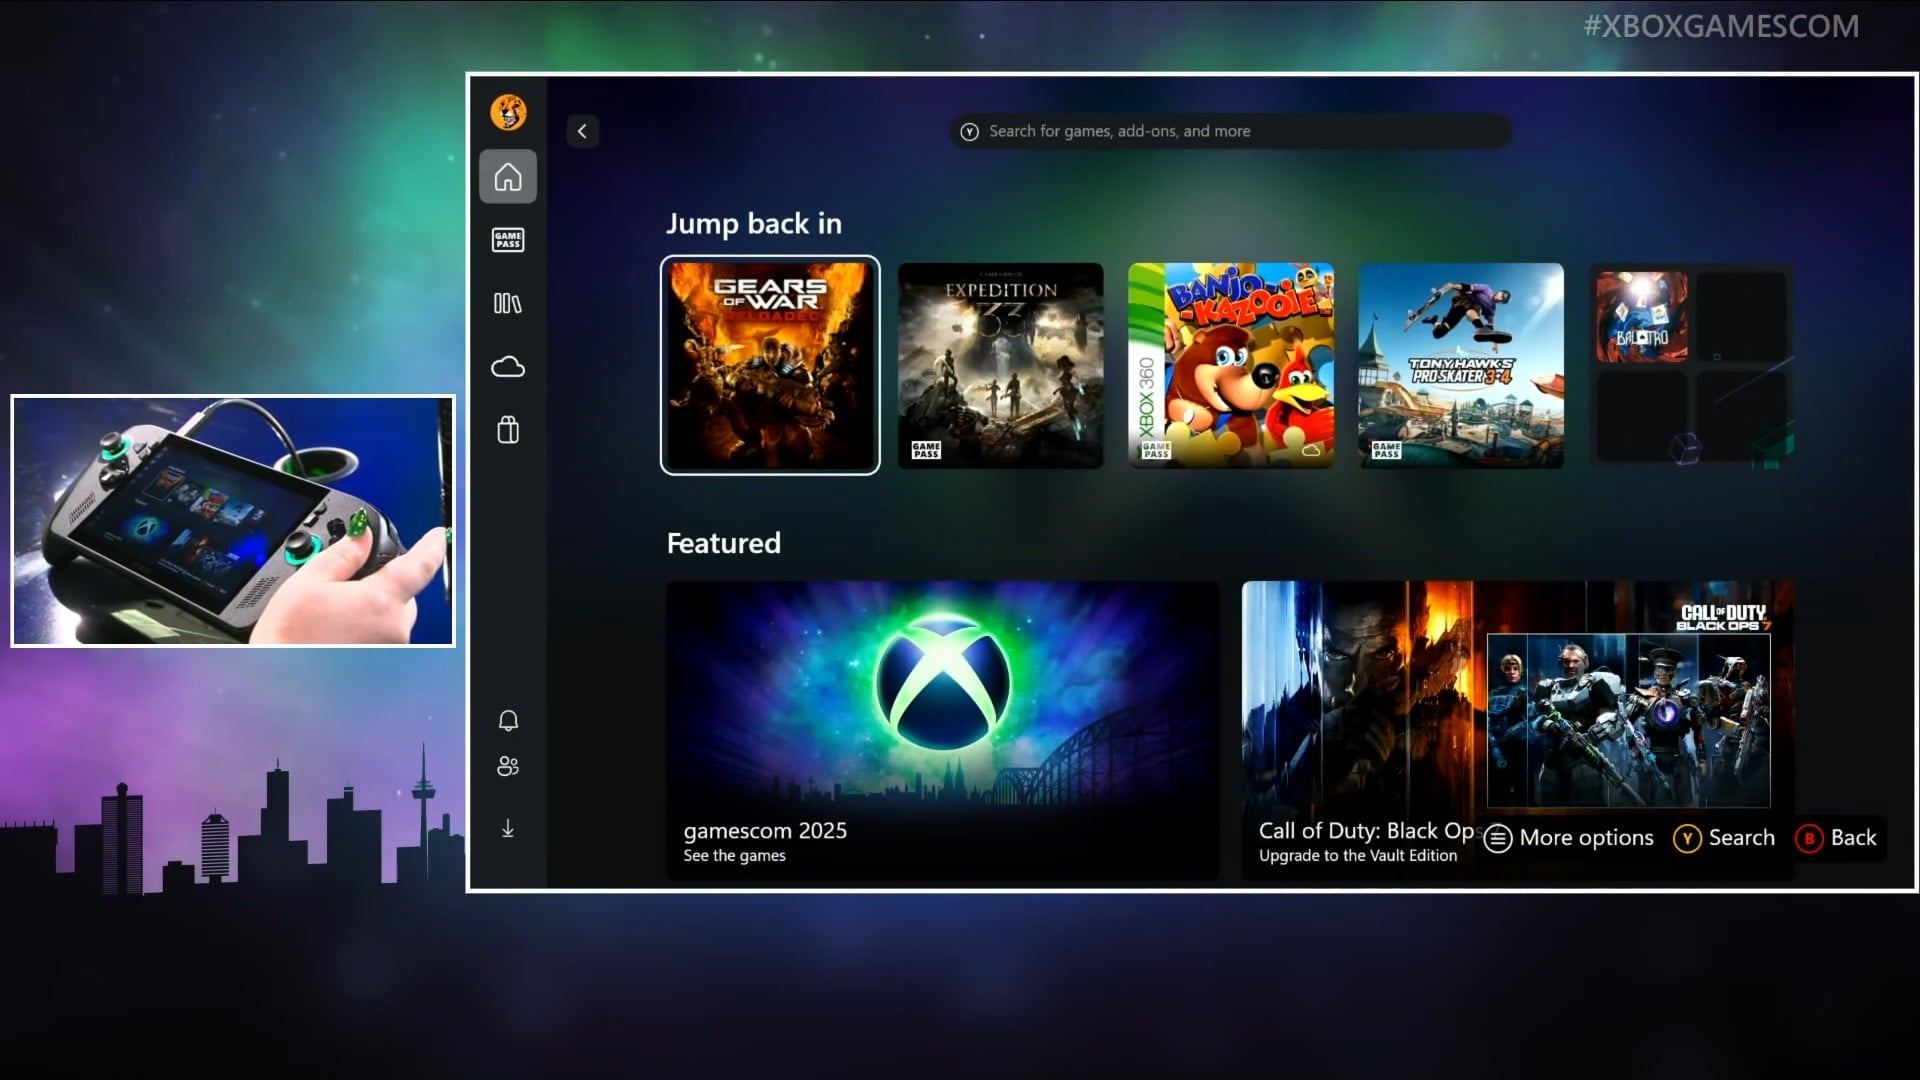This screenshot has width=1920, height=1080.
Task: Click the search games and add-ons field
Action: (x=1230, y=131)
